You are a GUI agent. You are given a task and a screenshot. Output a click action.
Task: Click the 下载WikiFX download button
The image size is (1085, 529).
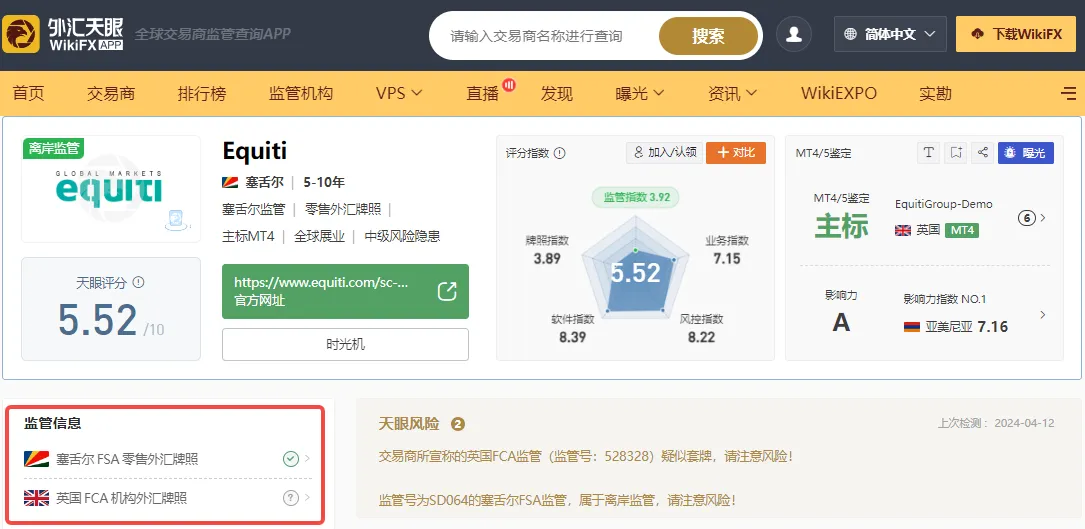click(1015, 34)
